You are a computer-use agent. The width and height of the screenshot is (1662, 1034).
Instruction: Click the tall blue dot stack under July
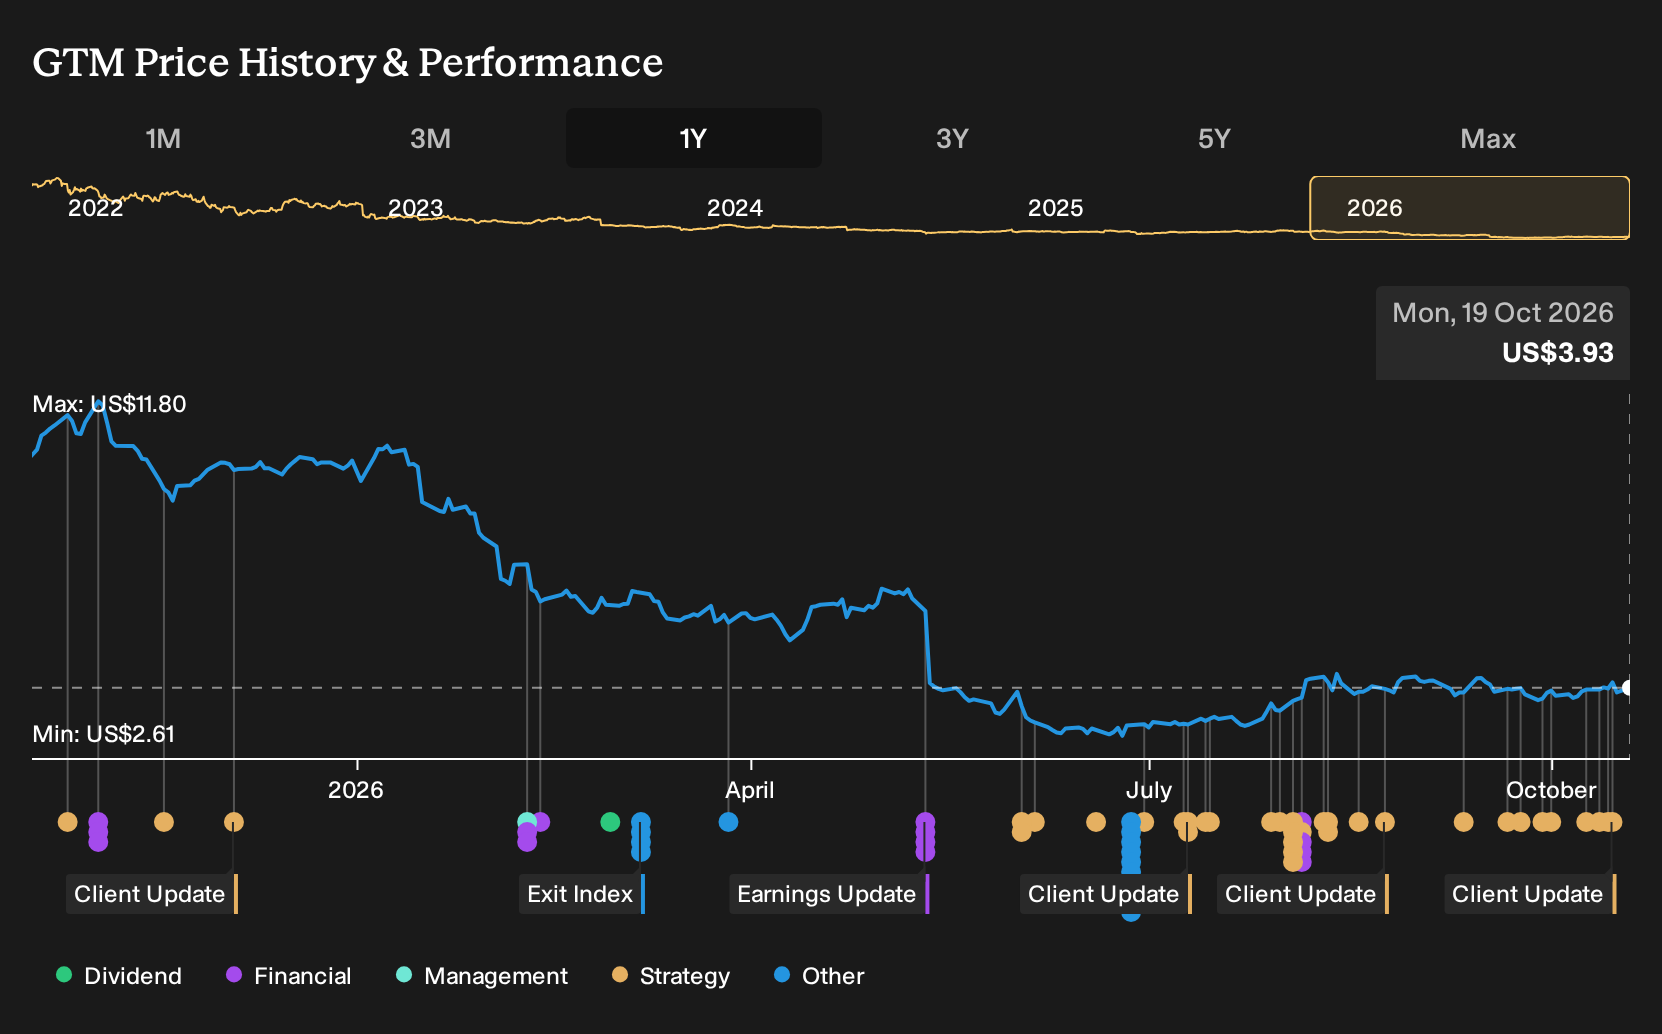(1131, 866)
